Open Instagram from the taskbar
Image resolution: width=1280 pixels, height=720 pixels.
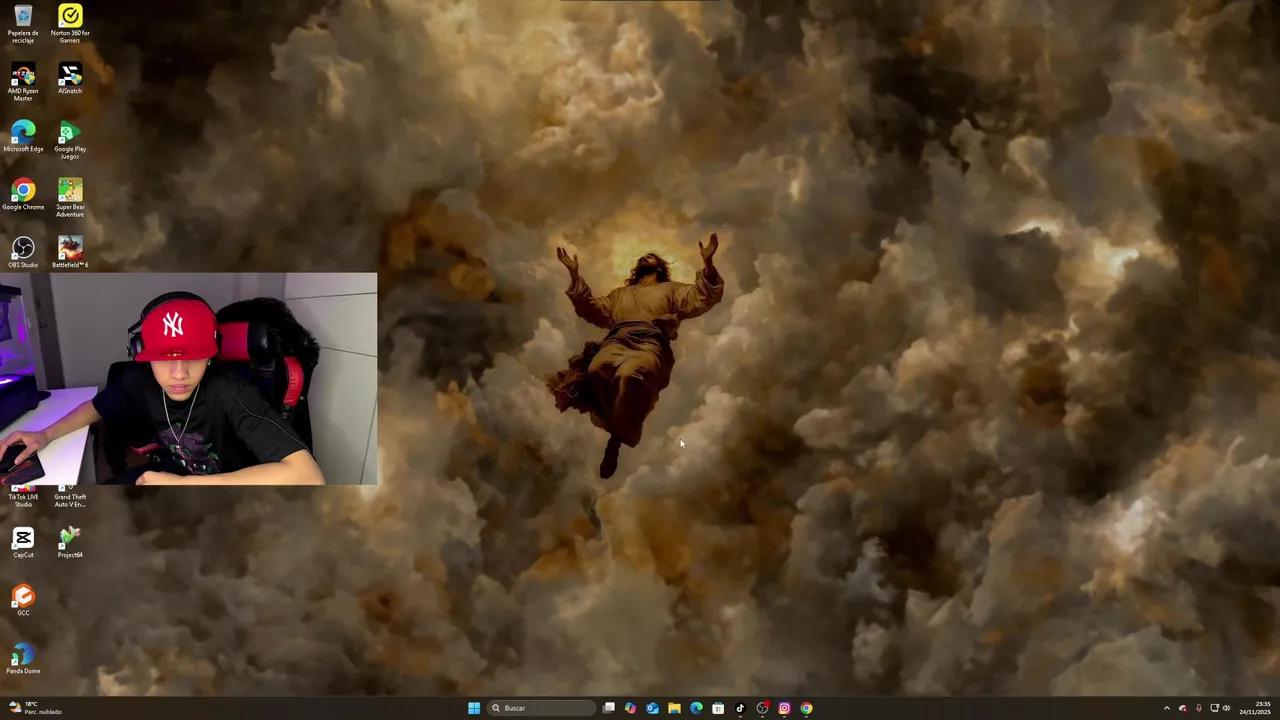[x=784, y=708]
